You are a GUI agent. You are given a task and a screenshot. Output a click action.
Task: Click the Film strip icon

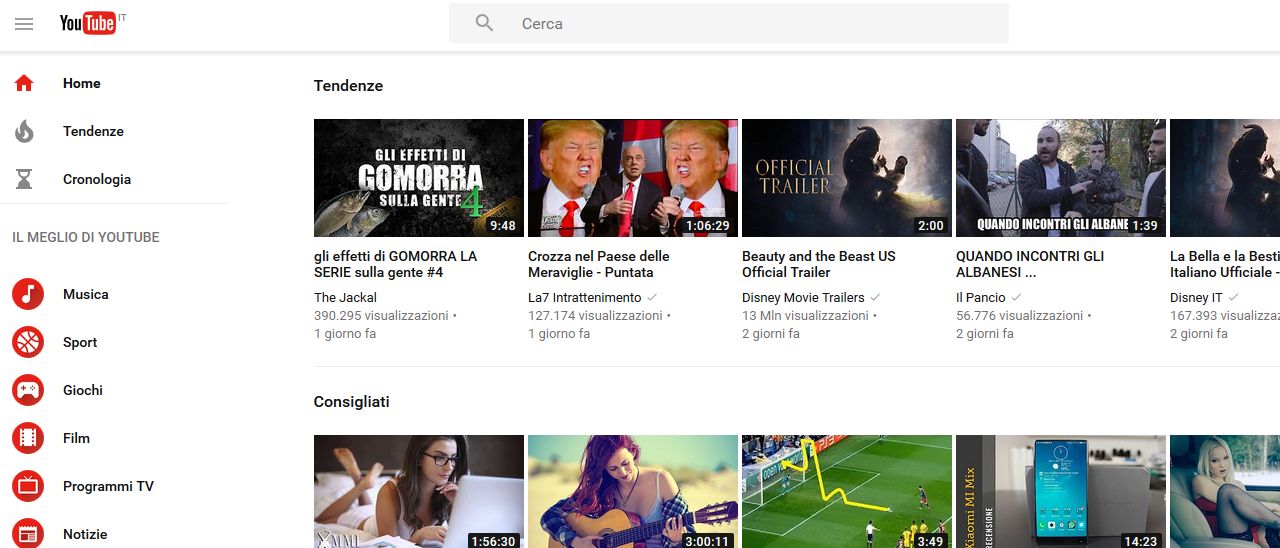(28, 438)
